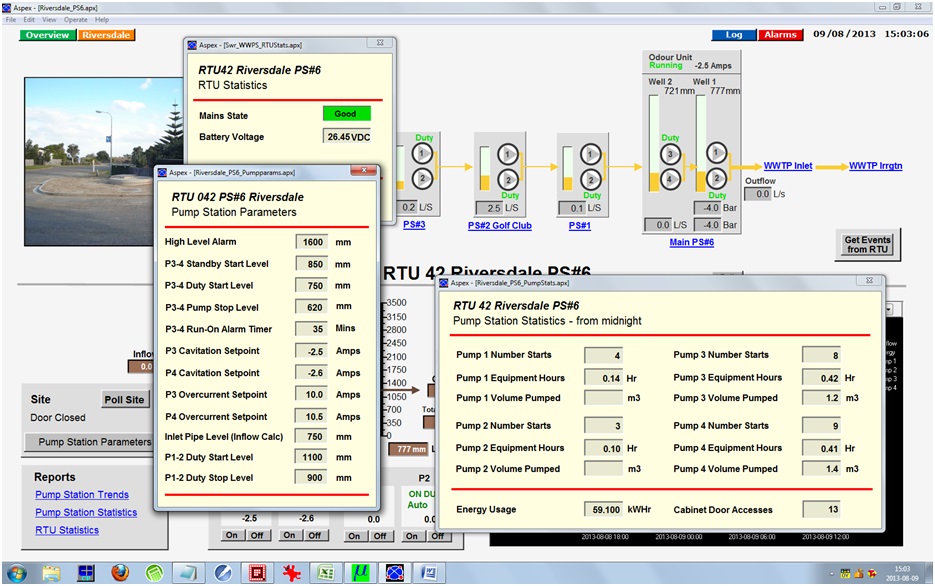Open the red splat taskbar icon
935x586 pixels.
292,573
